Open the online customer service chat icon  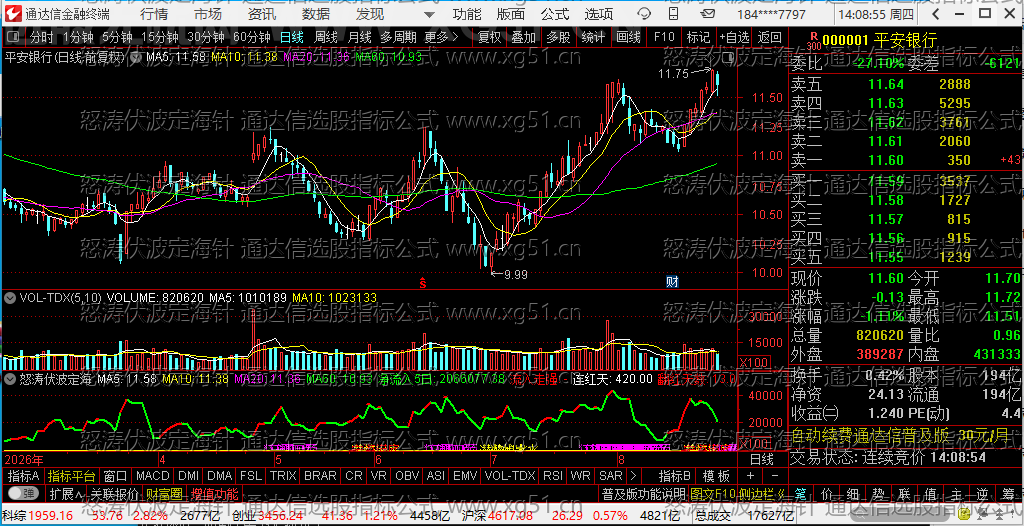click(x=643, y=13)
